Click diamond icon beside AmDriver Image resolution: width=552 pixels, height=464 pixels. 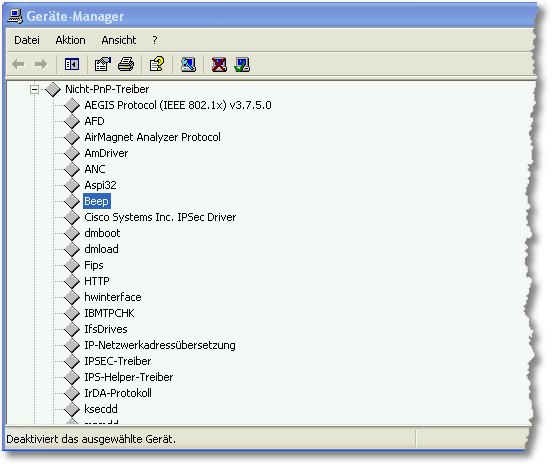coord(72,153)
